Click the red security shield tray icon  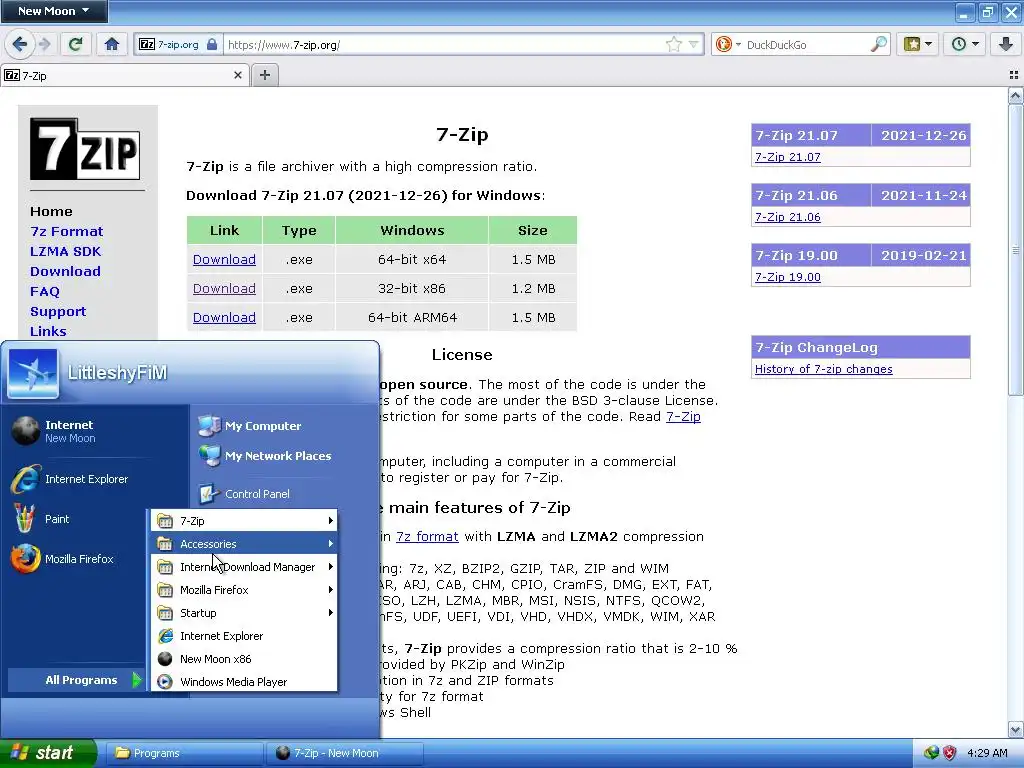[949, 753]
